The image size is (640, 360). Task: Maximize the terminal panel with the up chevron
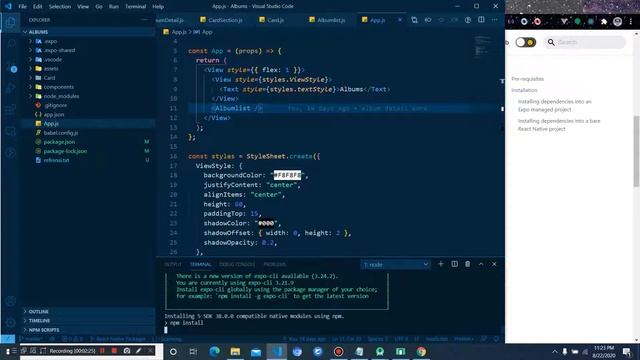point(481,264)
